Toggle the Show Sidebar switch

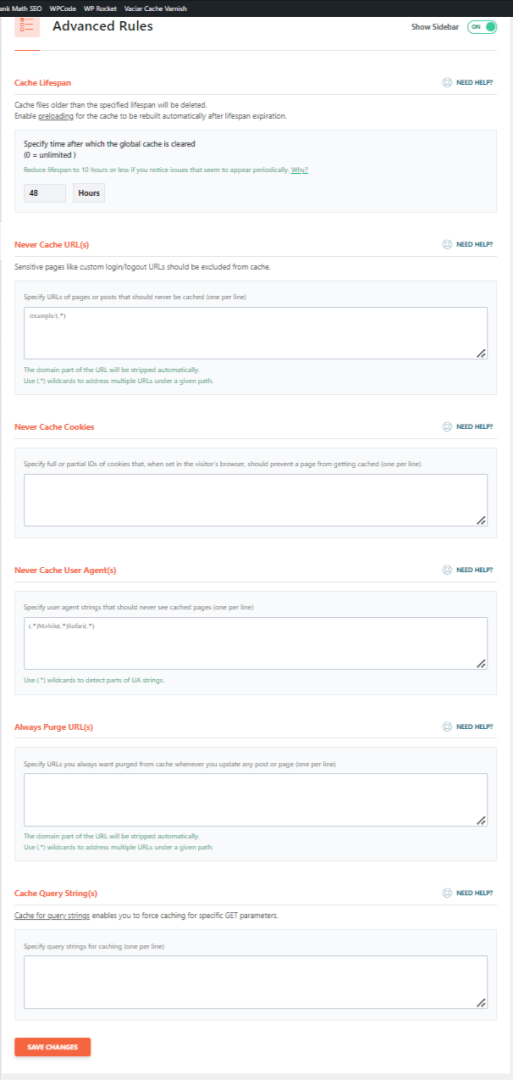pos(482,27)
